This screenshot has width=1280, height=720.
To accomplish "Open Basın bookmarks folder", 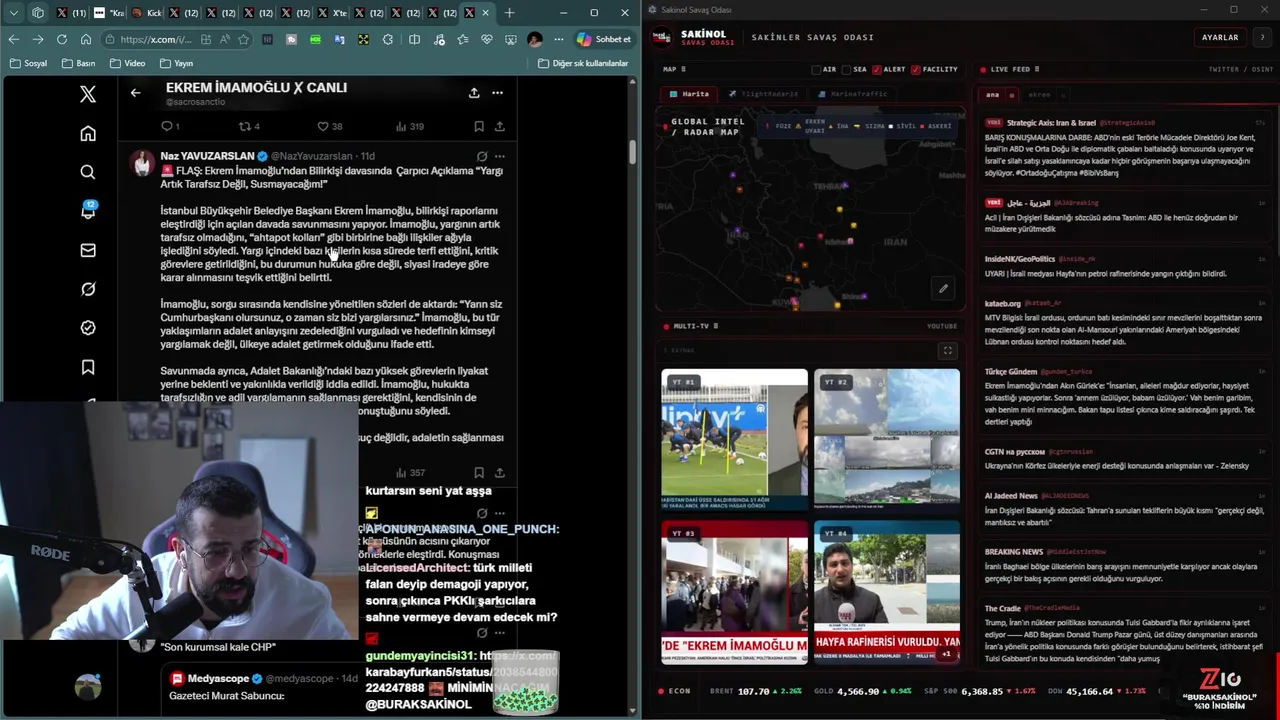I will (78, 63).
